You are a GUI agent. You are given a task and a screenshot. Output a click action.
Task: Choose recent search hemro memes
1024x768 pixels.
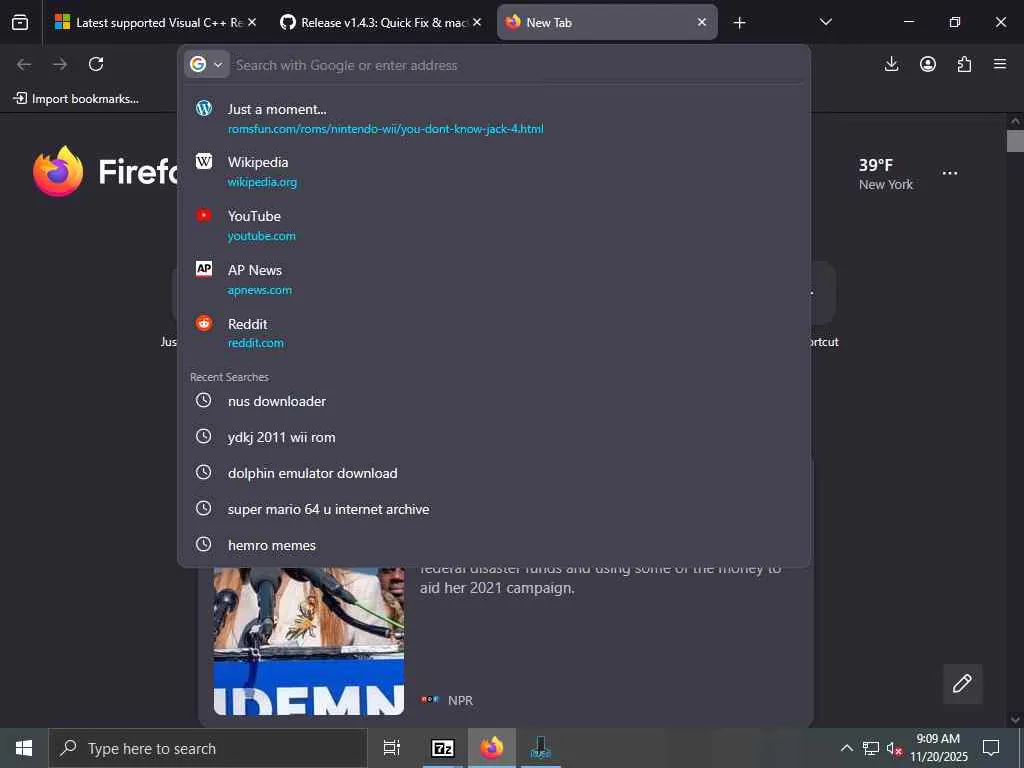[494, 545]
